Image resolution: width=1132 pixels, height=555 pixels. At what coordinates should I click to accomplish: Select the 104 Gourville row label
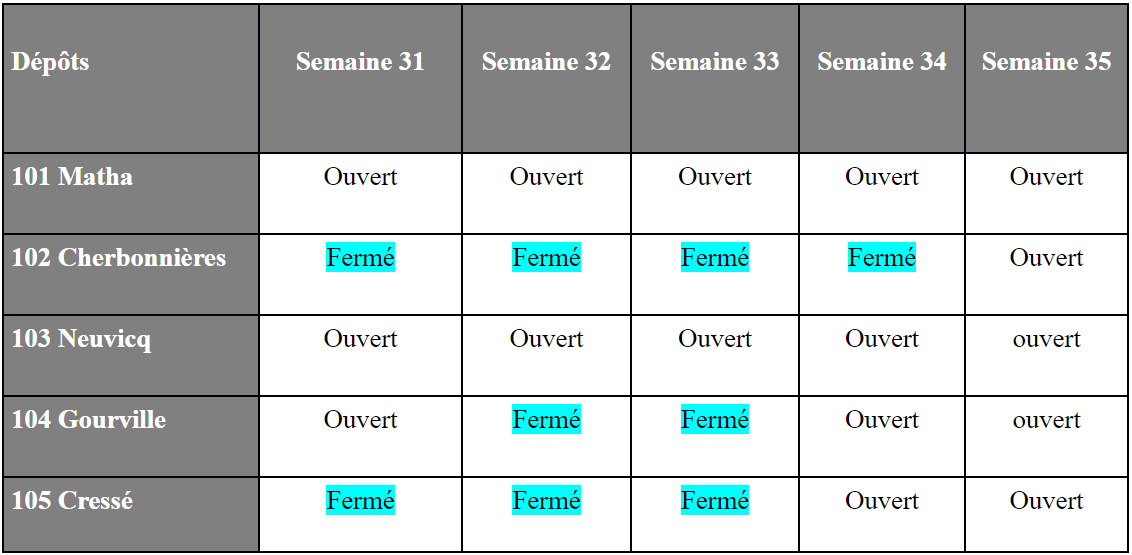click(89, 420)
